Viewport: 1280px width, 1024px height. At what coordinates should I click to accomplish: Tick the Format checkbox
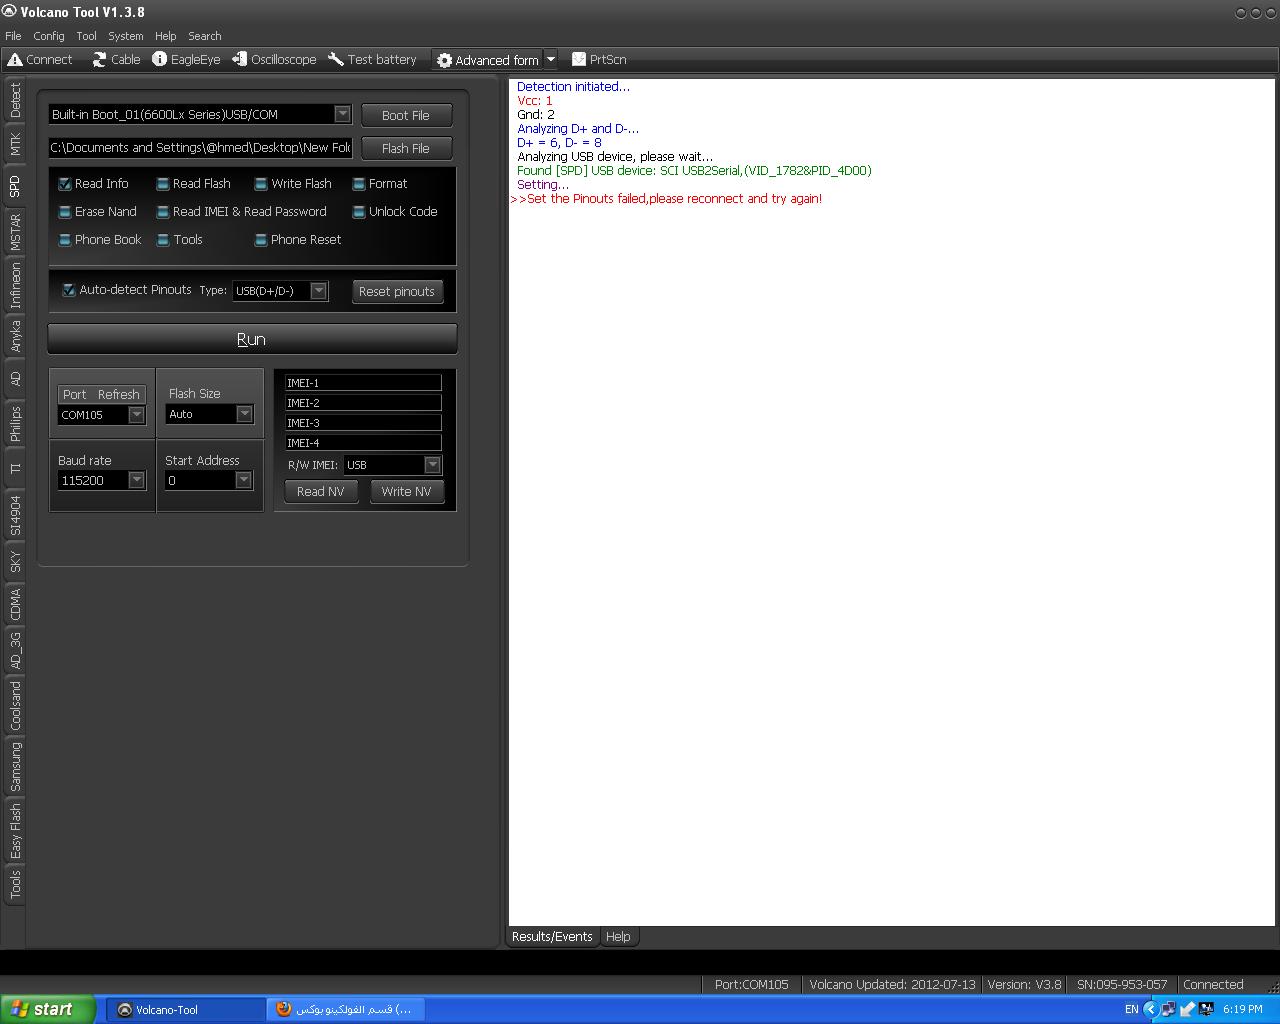[359, 184]
